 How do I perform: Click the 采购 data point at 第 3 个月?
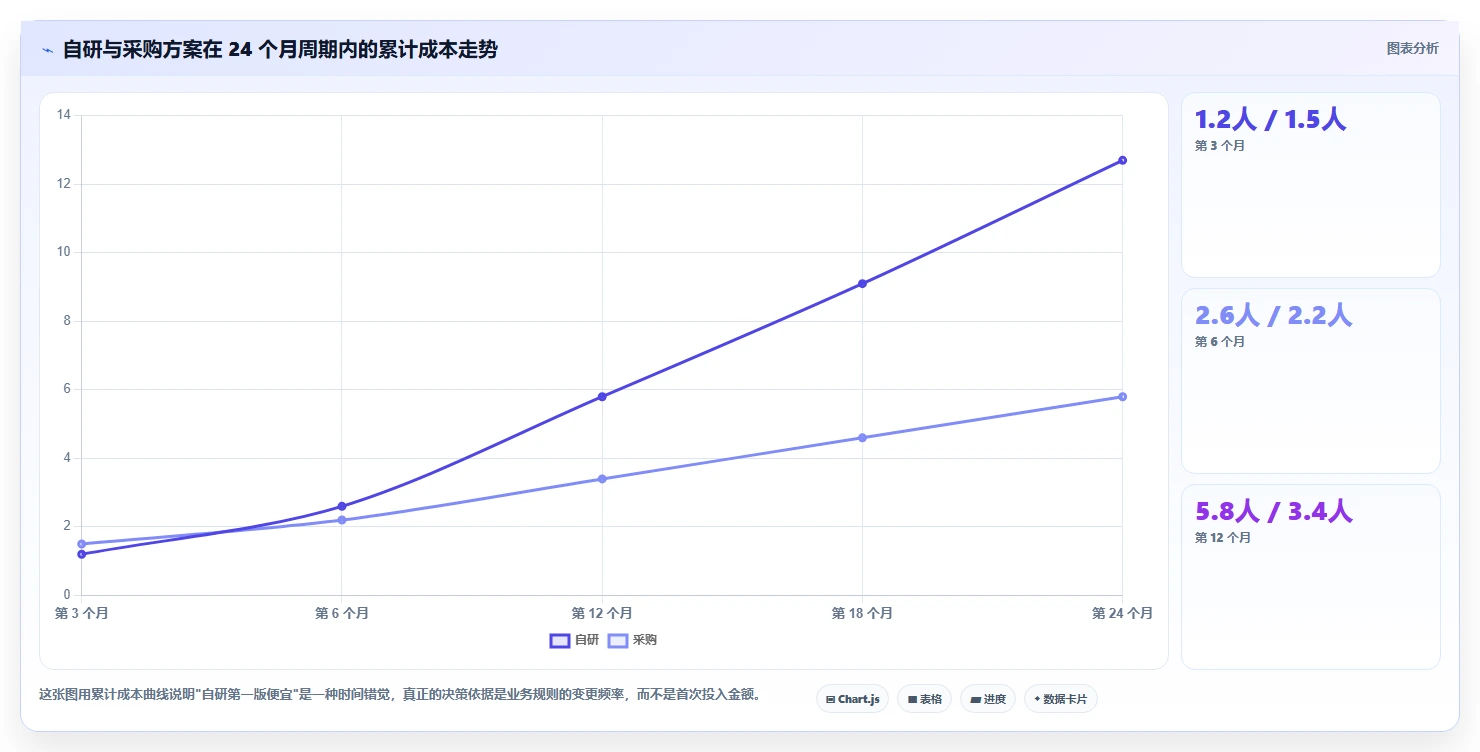tap(81, 544)
